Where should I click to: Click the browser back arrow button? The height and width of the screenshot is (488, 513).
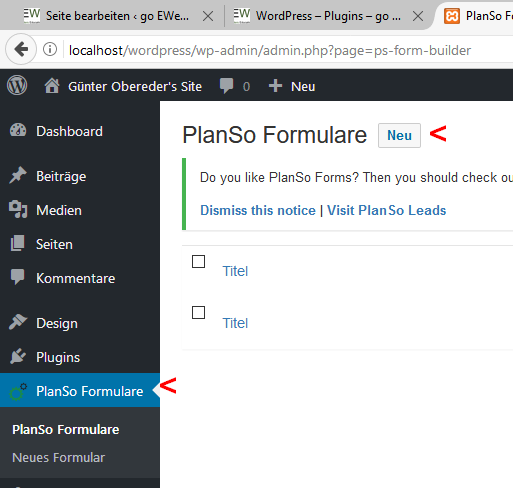pyautogui.click(x=21, y=50)
